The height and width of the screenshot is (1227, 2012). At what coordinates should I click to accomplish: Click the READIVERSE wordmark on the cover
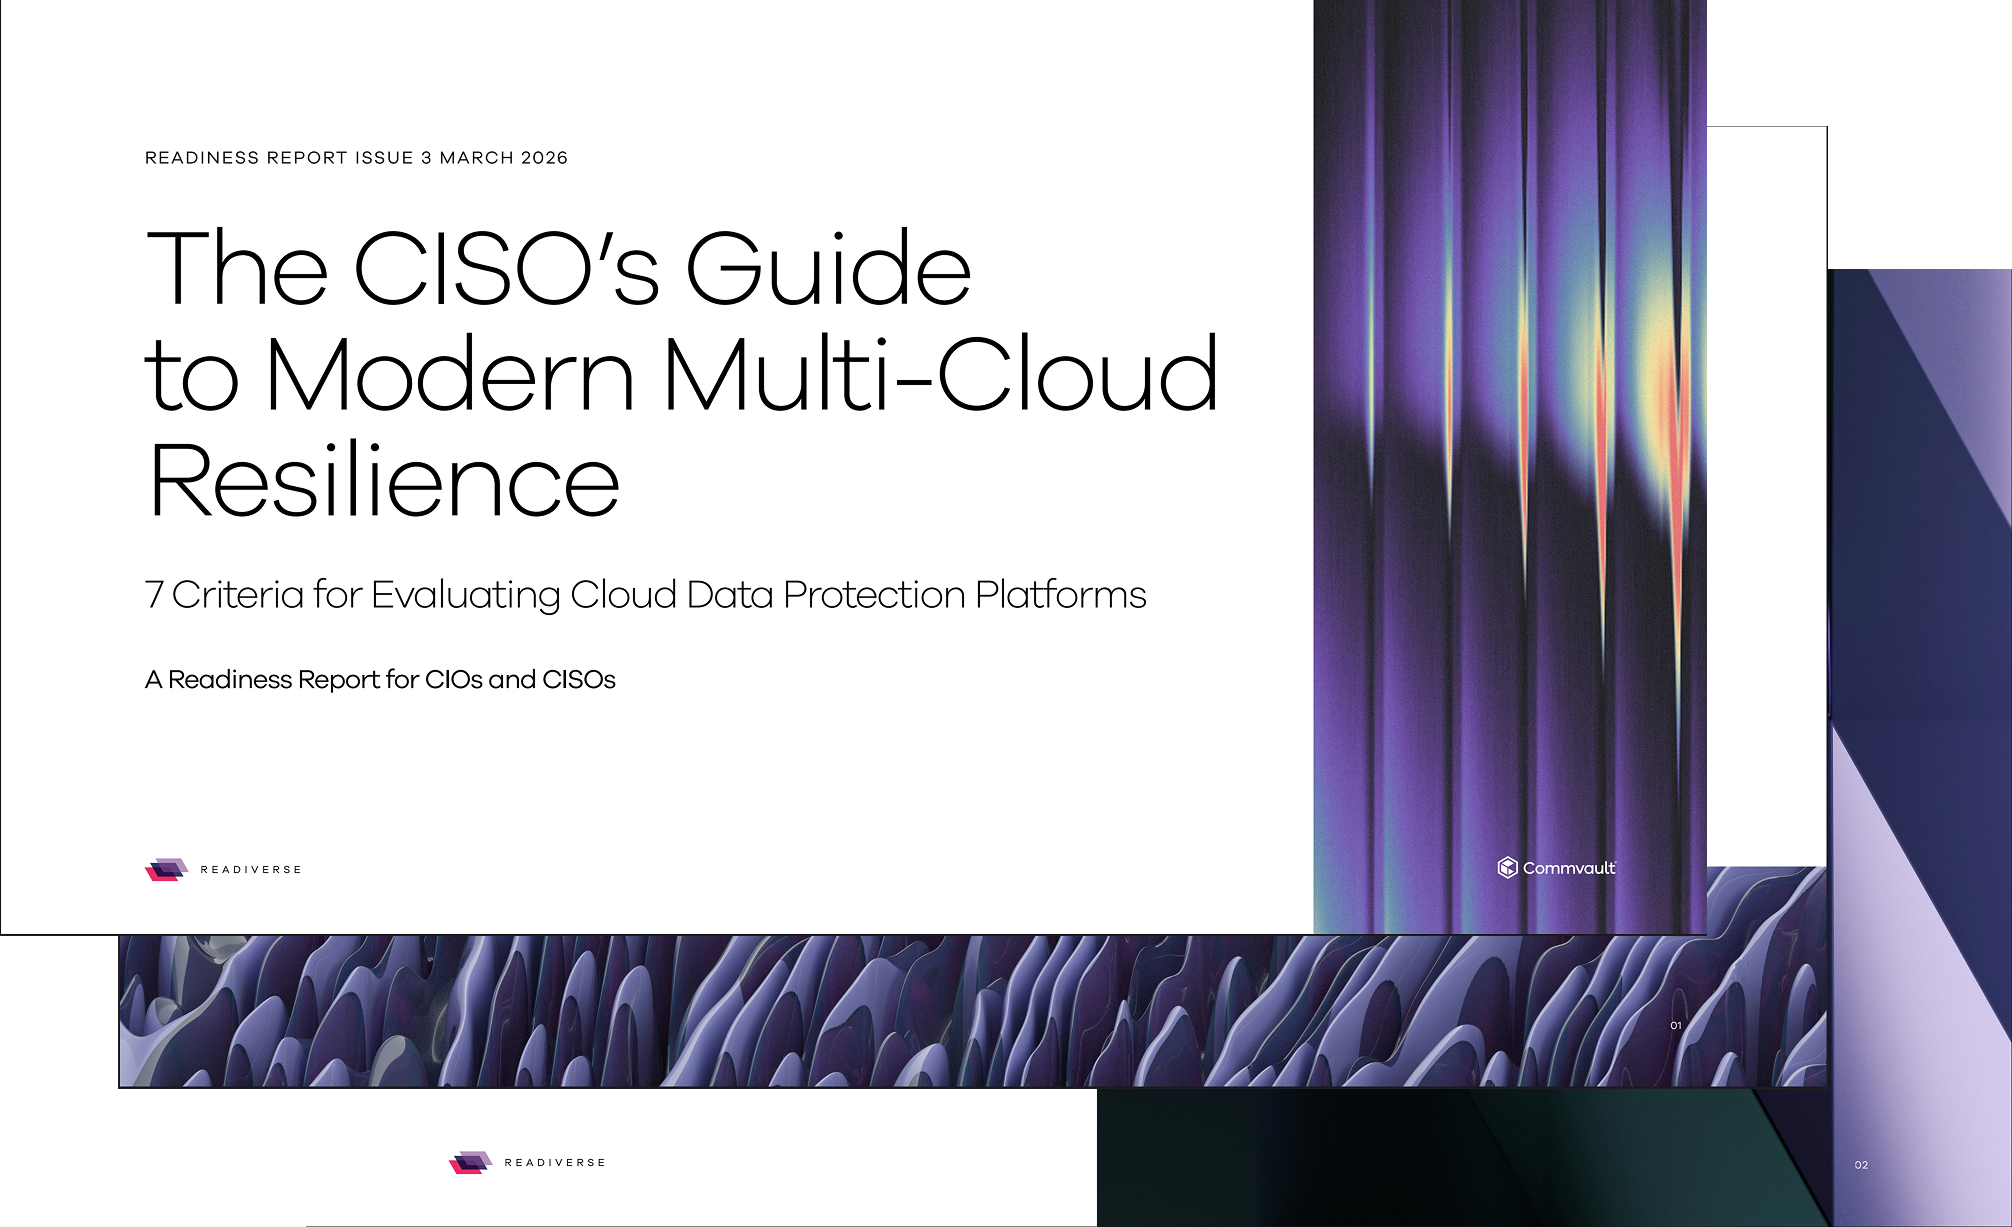(x=251, y=870)
